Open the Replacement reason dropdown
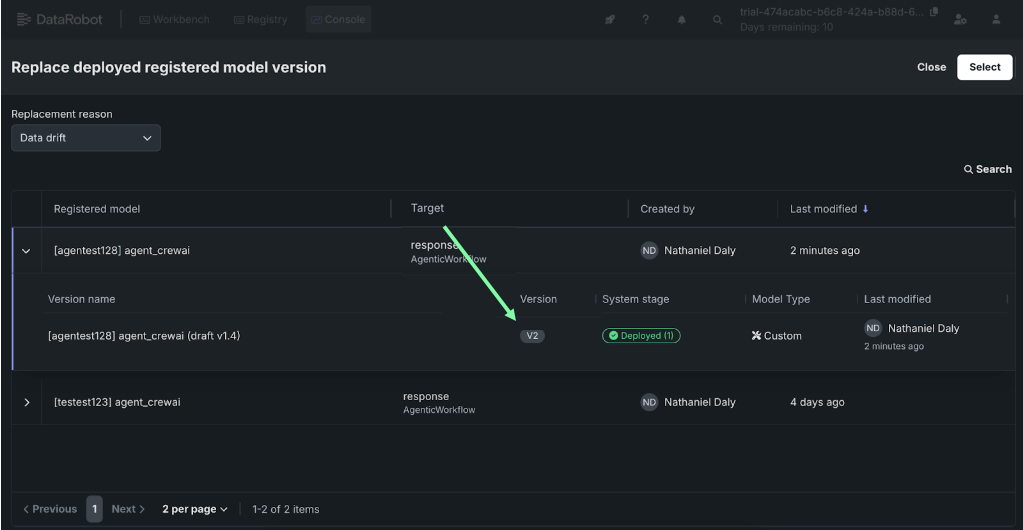This screenshot has width=1023, height=530. pyautogui.click(x=85, y=138)
